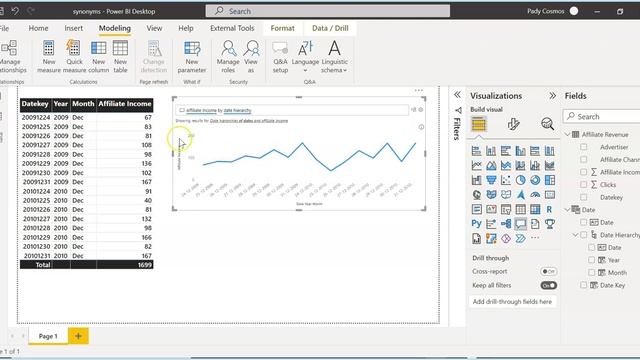640x360 pixels.
Task: Collapse the Visualizations pane
Action: coord(552,96)
